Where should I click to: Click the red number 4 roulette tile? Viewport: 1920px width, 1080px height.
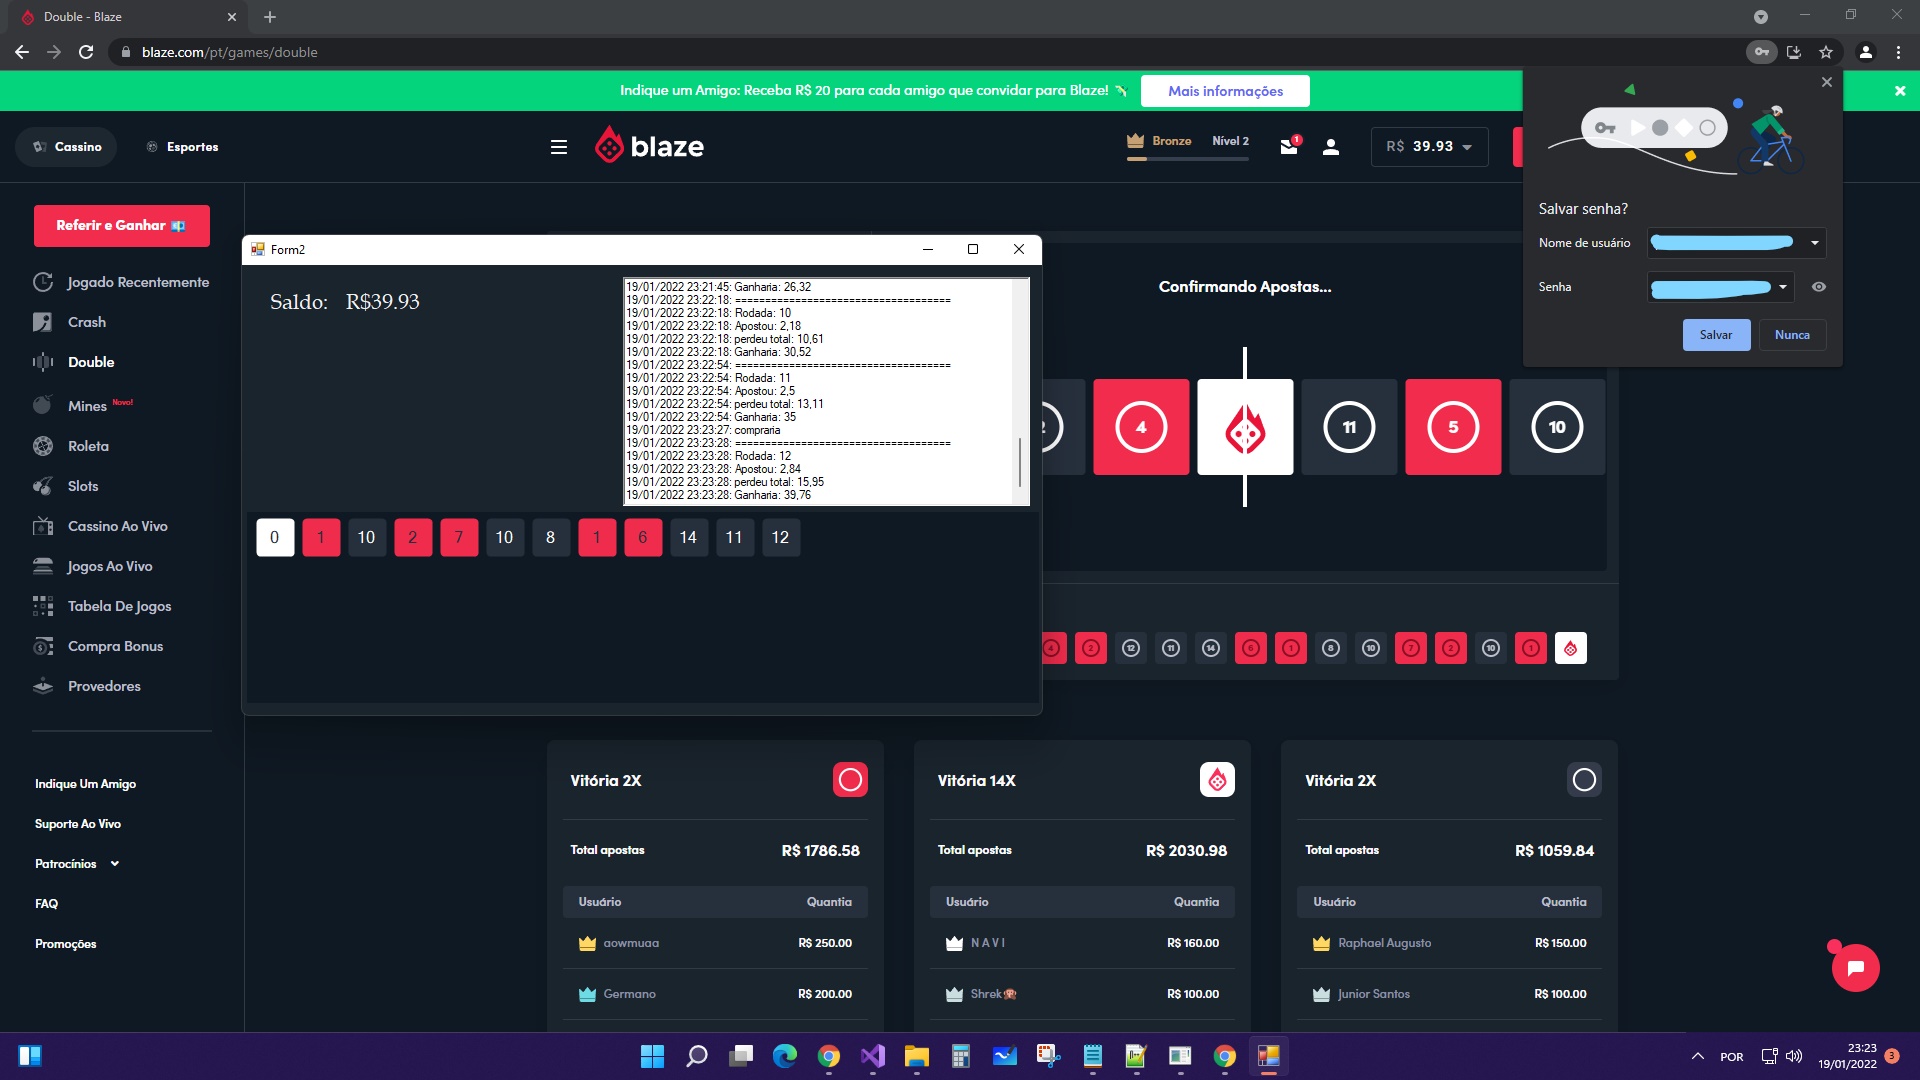click(x=1141, y=427)
